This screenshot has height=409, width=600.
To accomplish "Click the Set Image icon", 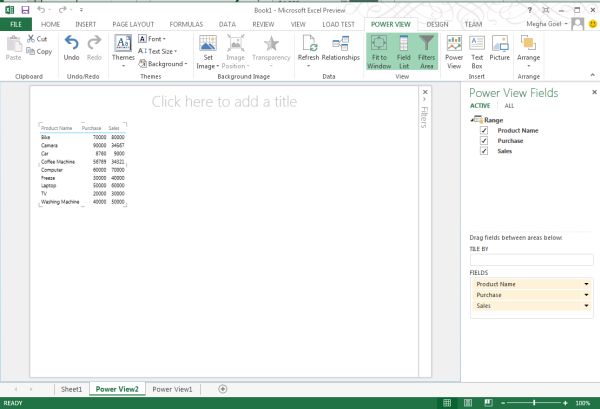I will pyautogui.click(x=208, y=44).
